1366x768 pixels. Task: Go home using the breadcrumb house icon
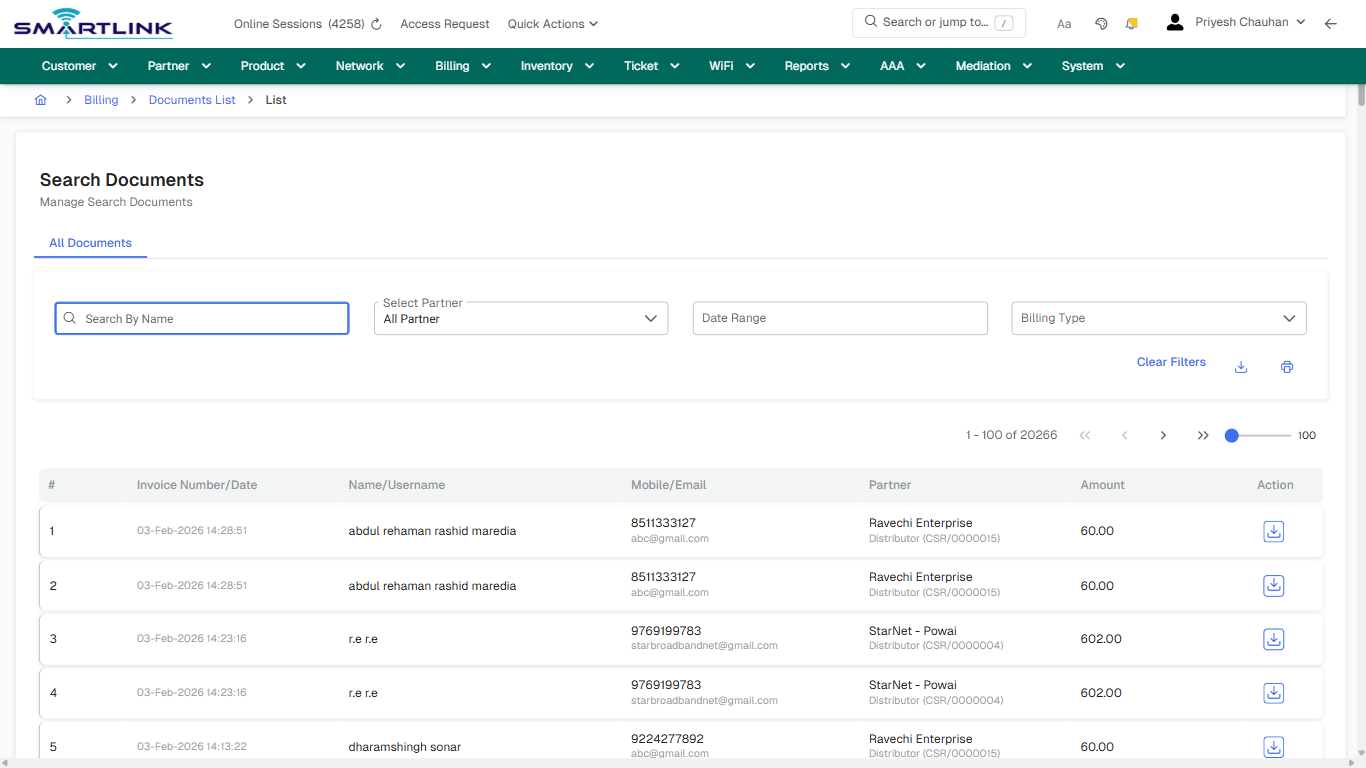[x=40, y=100]
